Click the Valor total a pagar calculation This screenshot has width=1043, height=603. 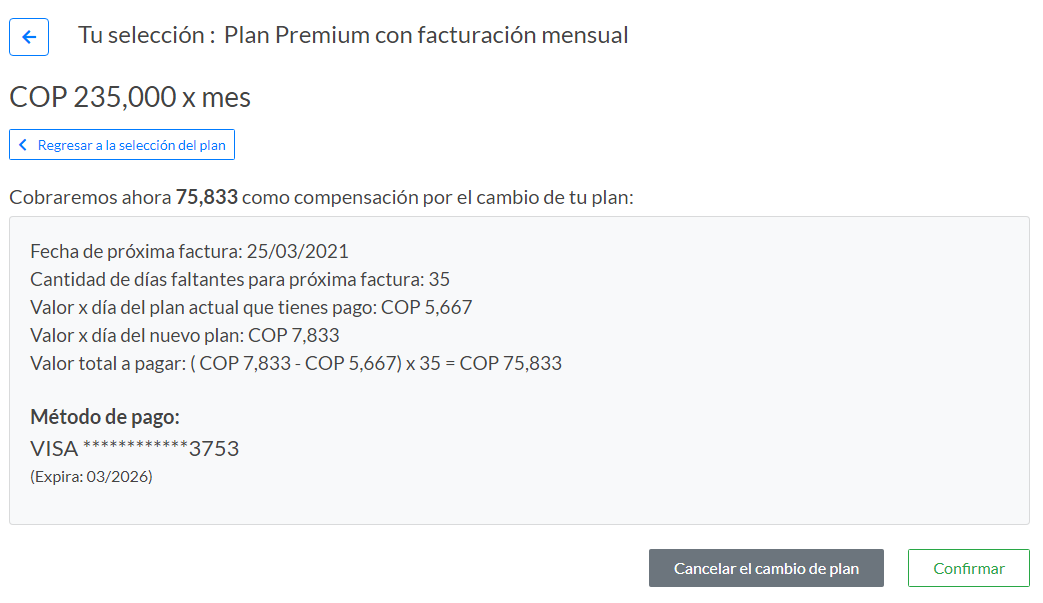coord(295,363)
